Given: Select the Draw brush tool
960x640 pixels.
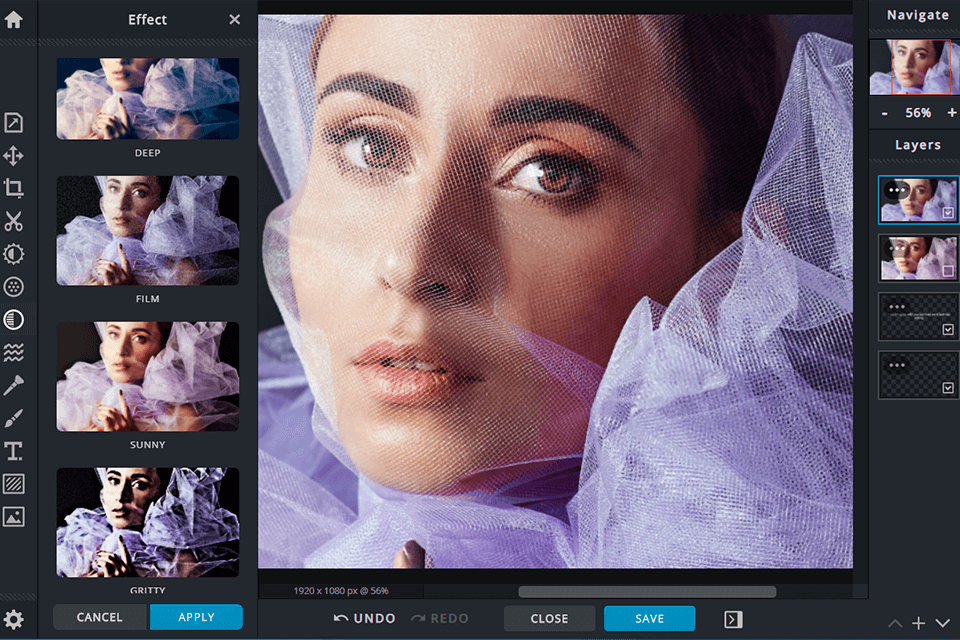Looking at the screenshot, I should tap(13, 418).
